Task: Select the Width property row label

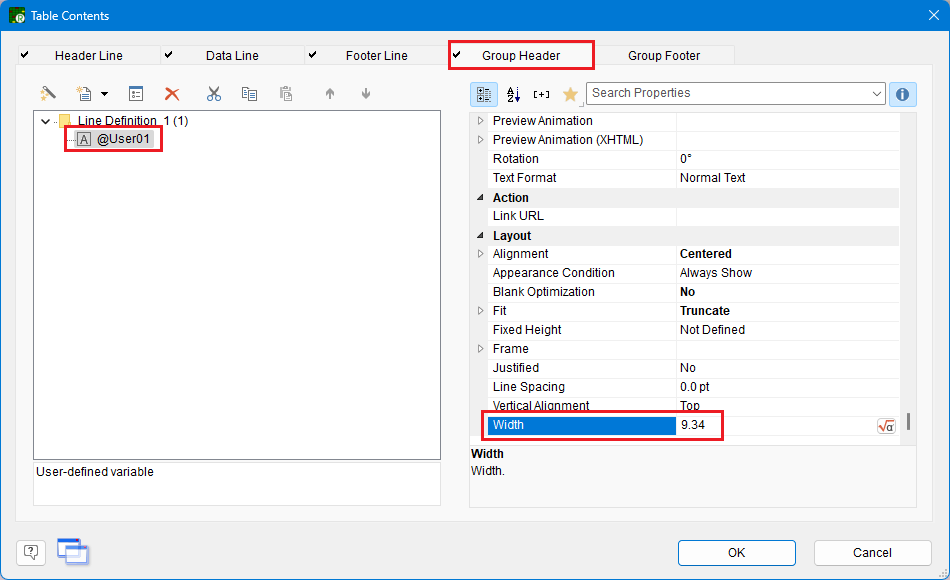Action: click(582, 425)
